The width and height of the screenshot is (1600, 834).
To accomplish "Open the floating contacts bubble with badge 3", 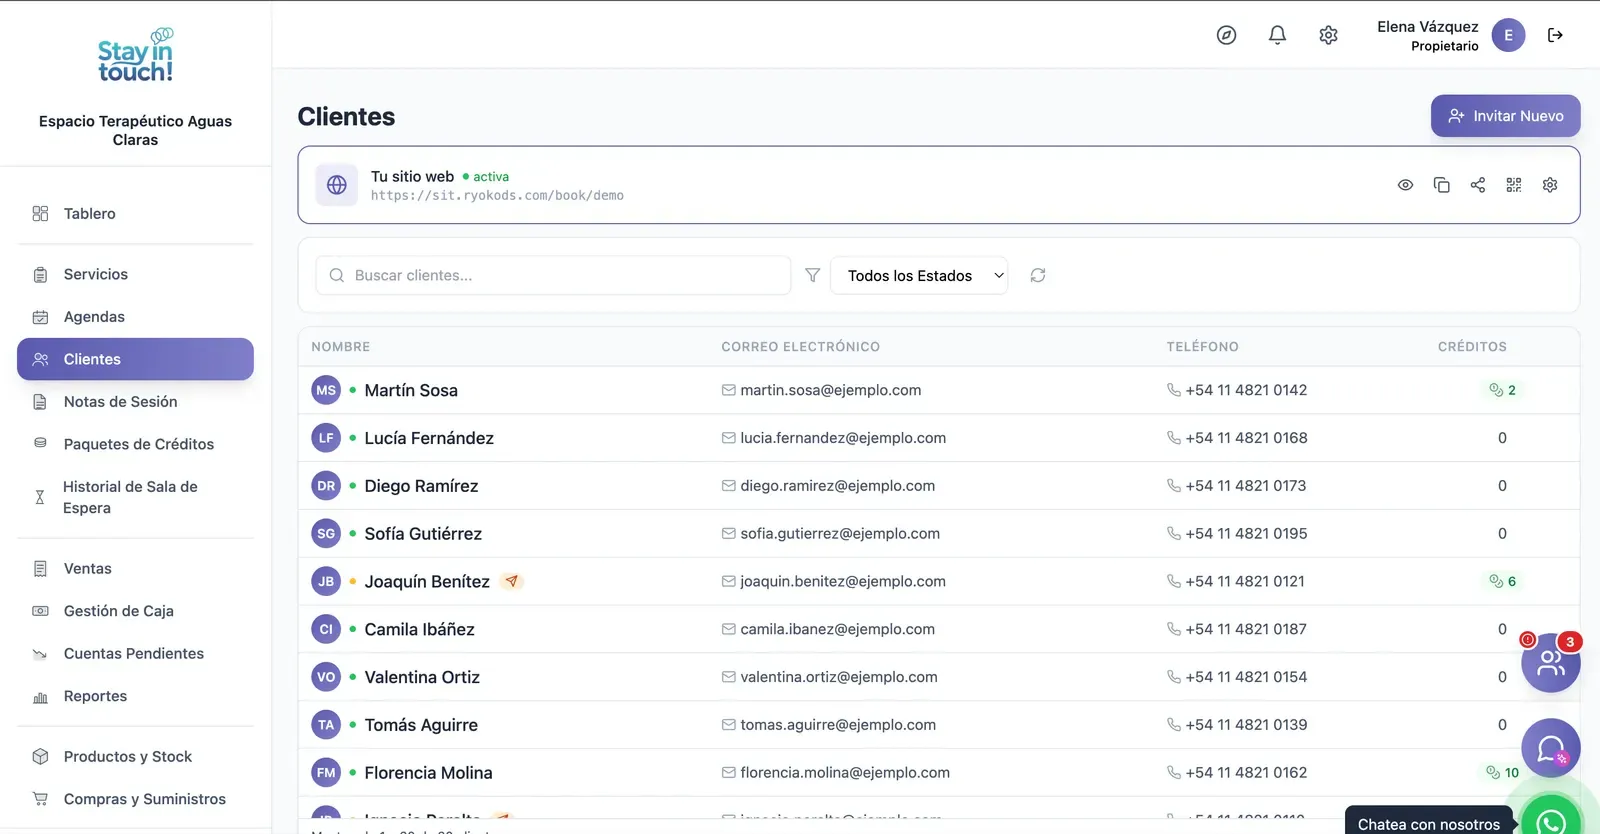I will pyautogui.click(x=1550, y=662).
